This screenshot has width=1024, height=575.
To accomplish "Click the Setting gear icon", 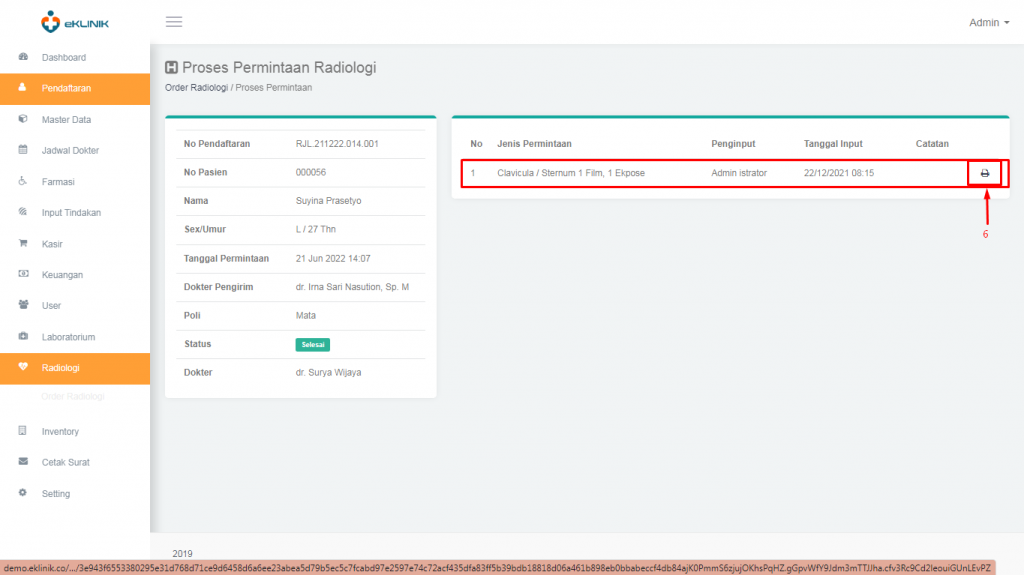I will [x=23, y=493].
